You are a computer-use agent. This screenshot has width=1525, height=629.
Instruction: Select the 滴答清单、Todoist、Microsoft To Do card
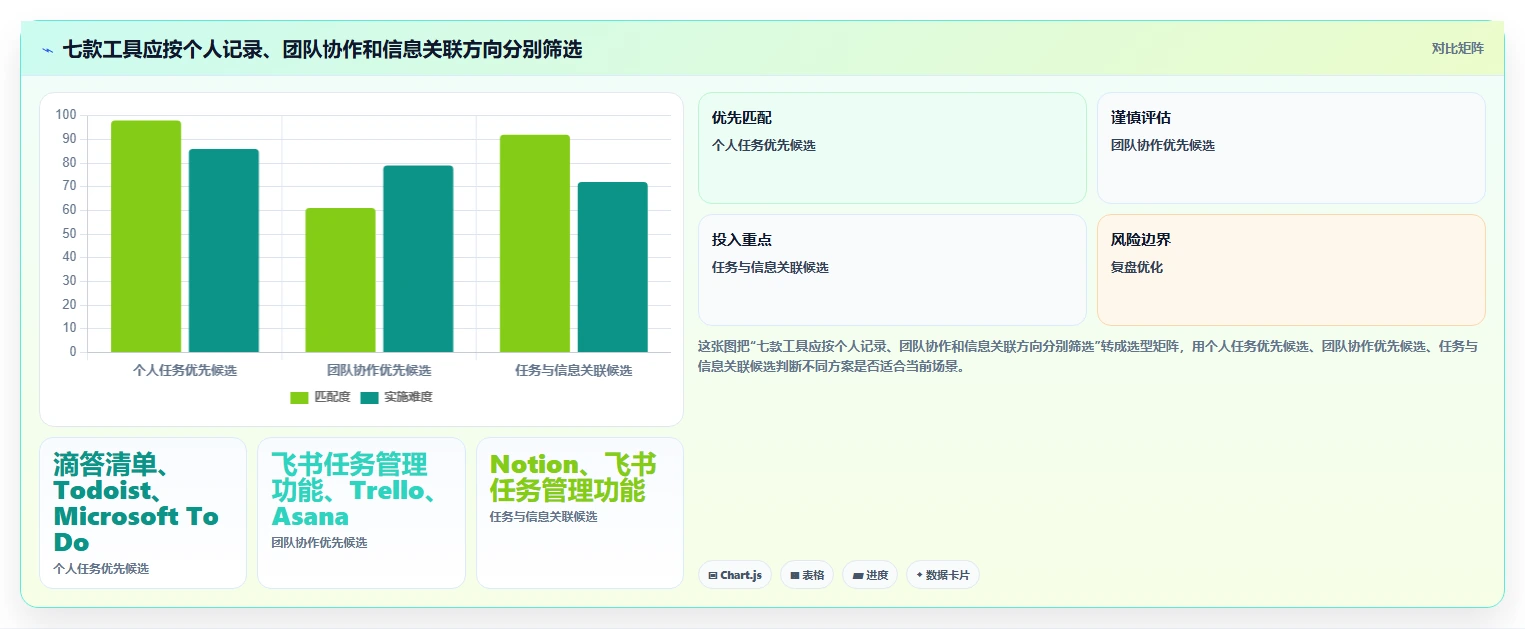click(x=143, y=513)
